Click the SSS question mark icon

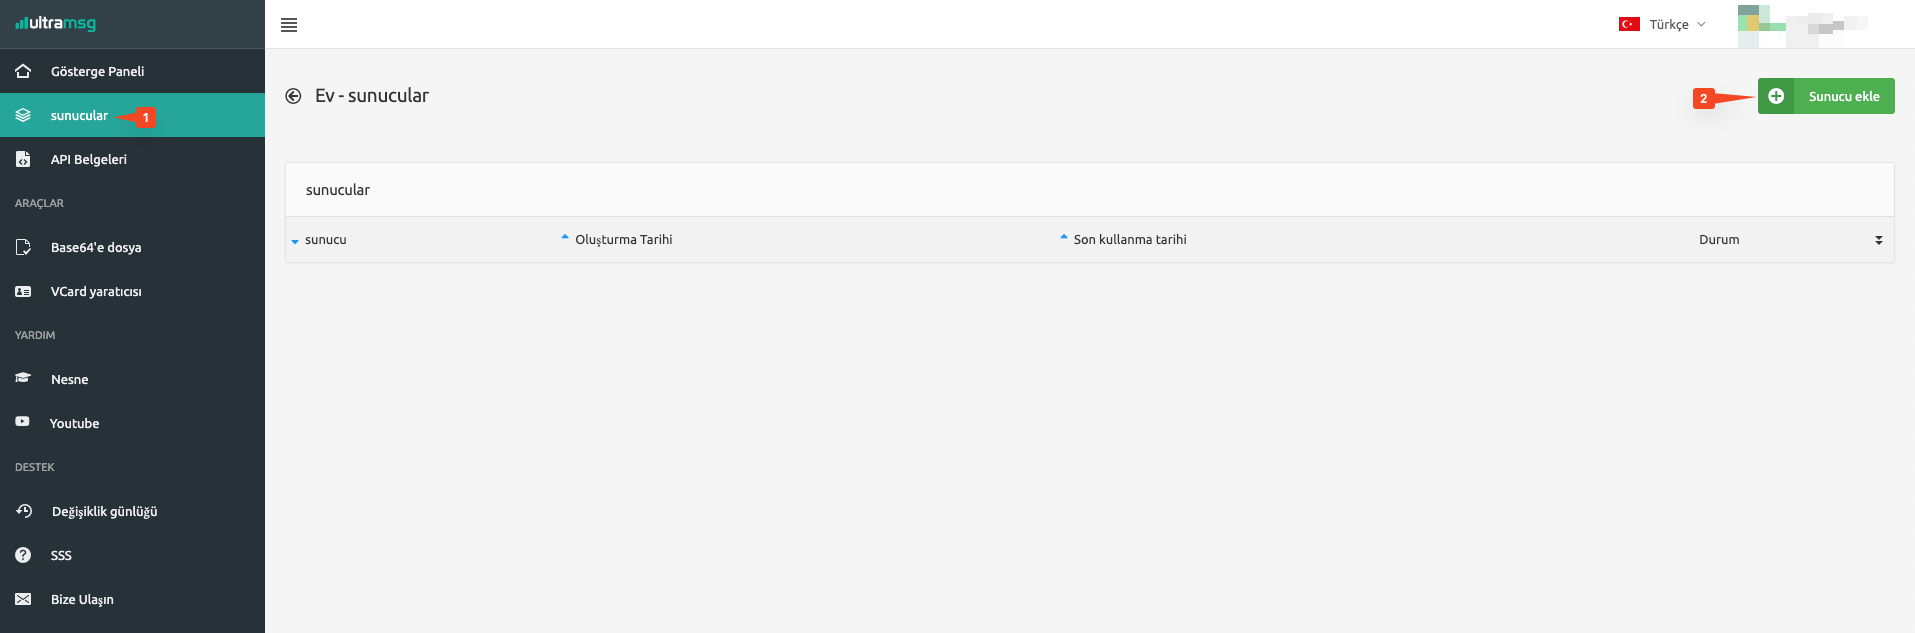(23, 555)
